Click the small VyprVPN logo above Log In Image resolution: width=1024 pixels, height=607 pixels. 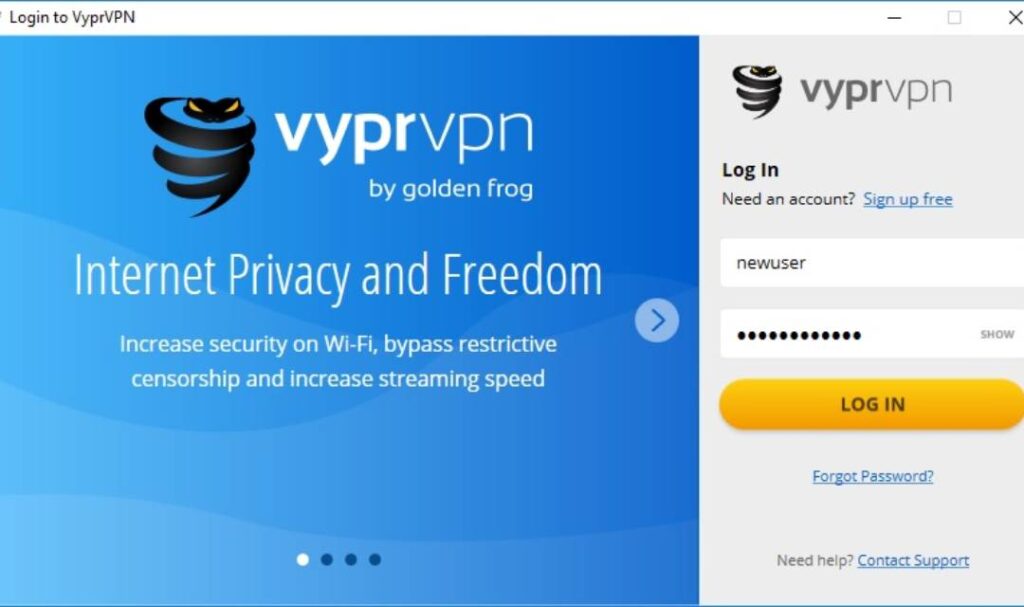(x=758, y=91)
